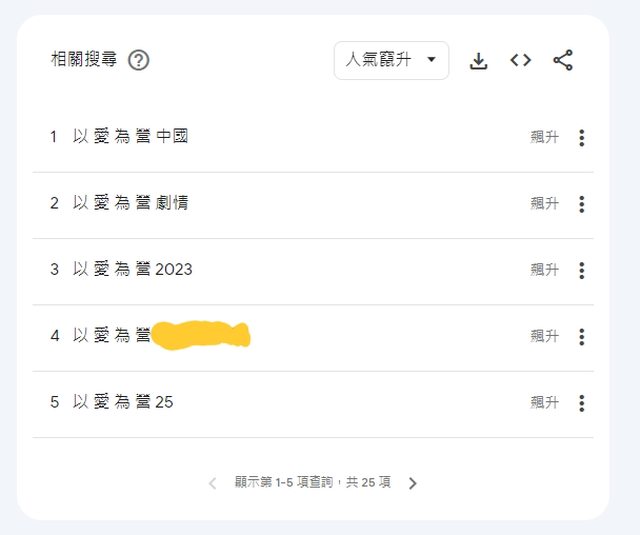Open the 以愛為營 中國 query
Image resolution: width=640 pixels, height=535 pixels.
click(130, 137)
